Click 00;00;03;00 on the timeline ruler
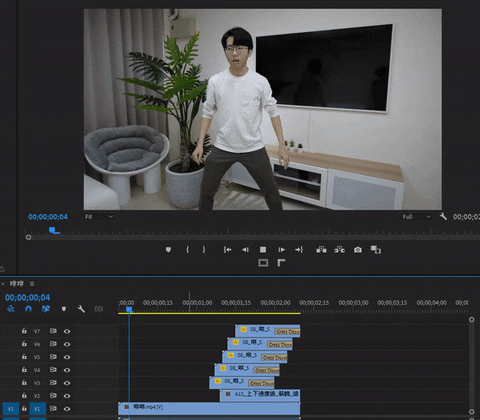 (x=353, y=303)
